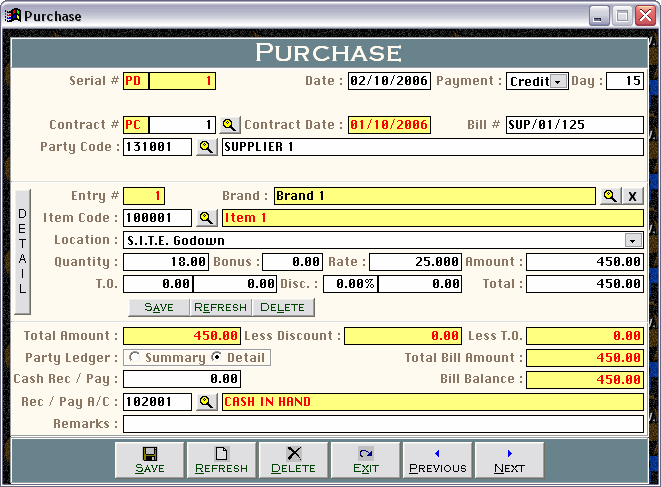This screenshot has width=661, height=487.
Task: Click the CASH IN HAND account name
Action: (x=433, y=402)
